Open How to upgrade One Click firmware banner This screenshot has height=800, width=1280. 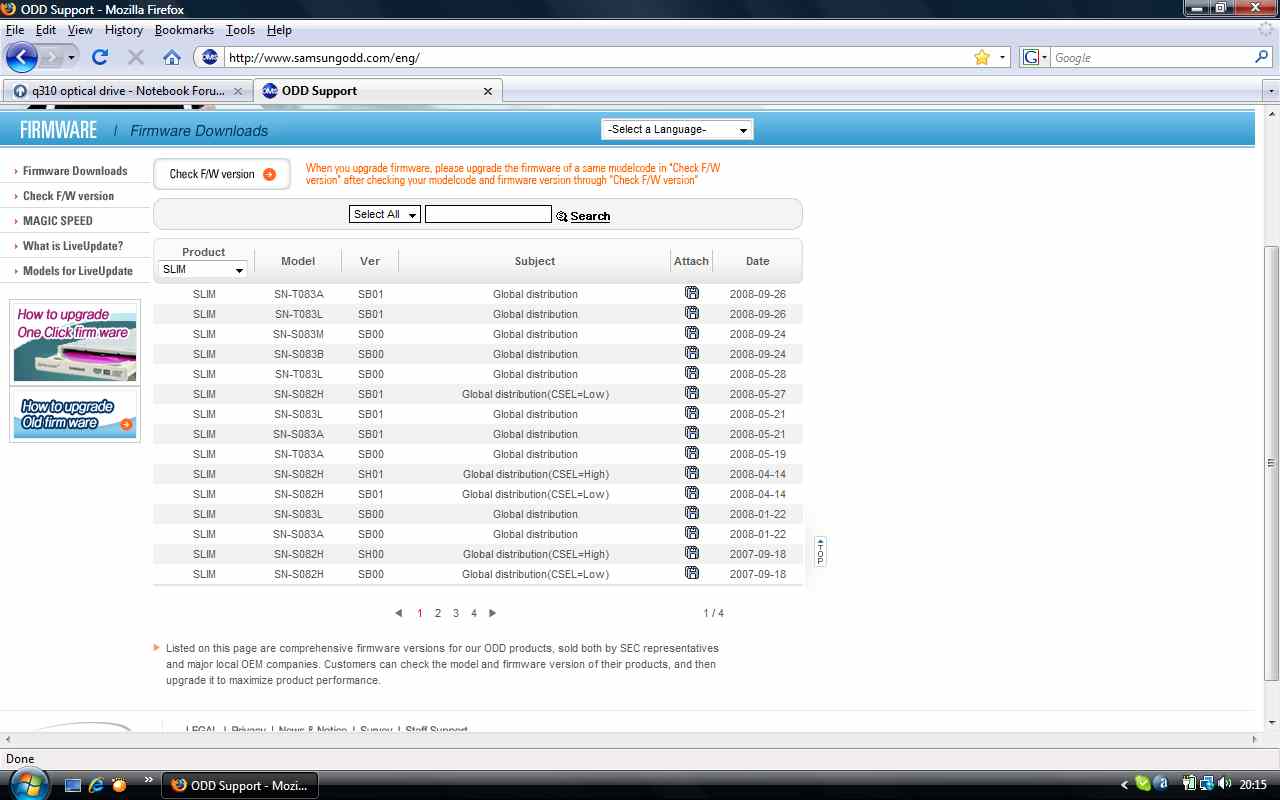click(x=74, y=343)
